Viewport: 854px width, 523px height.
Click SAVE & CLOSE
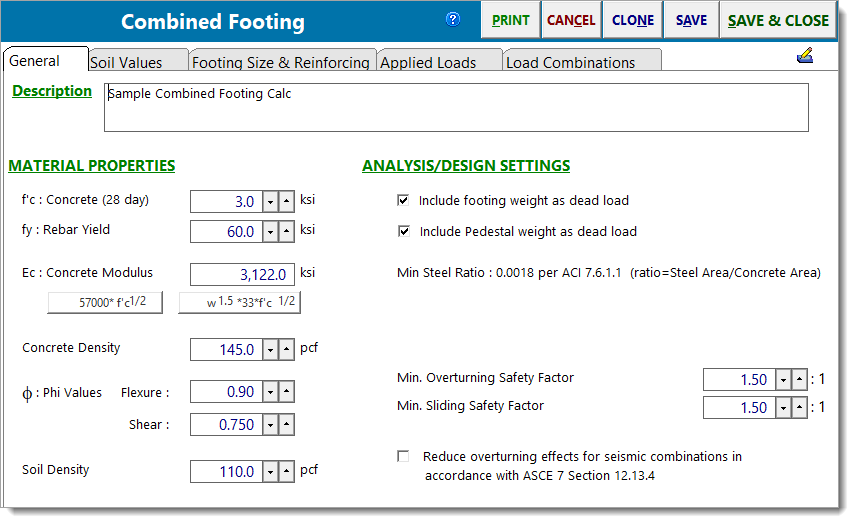[778, 20]
